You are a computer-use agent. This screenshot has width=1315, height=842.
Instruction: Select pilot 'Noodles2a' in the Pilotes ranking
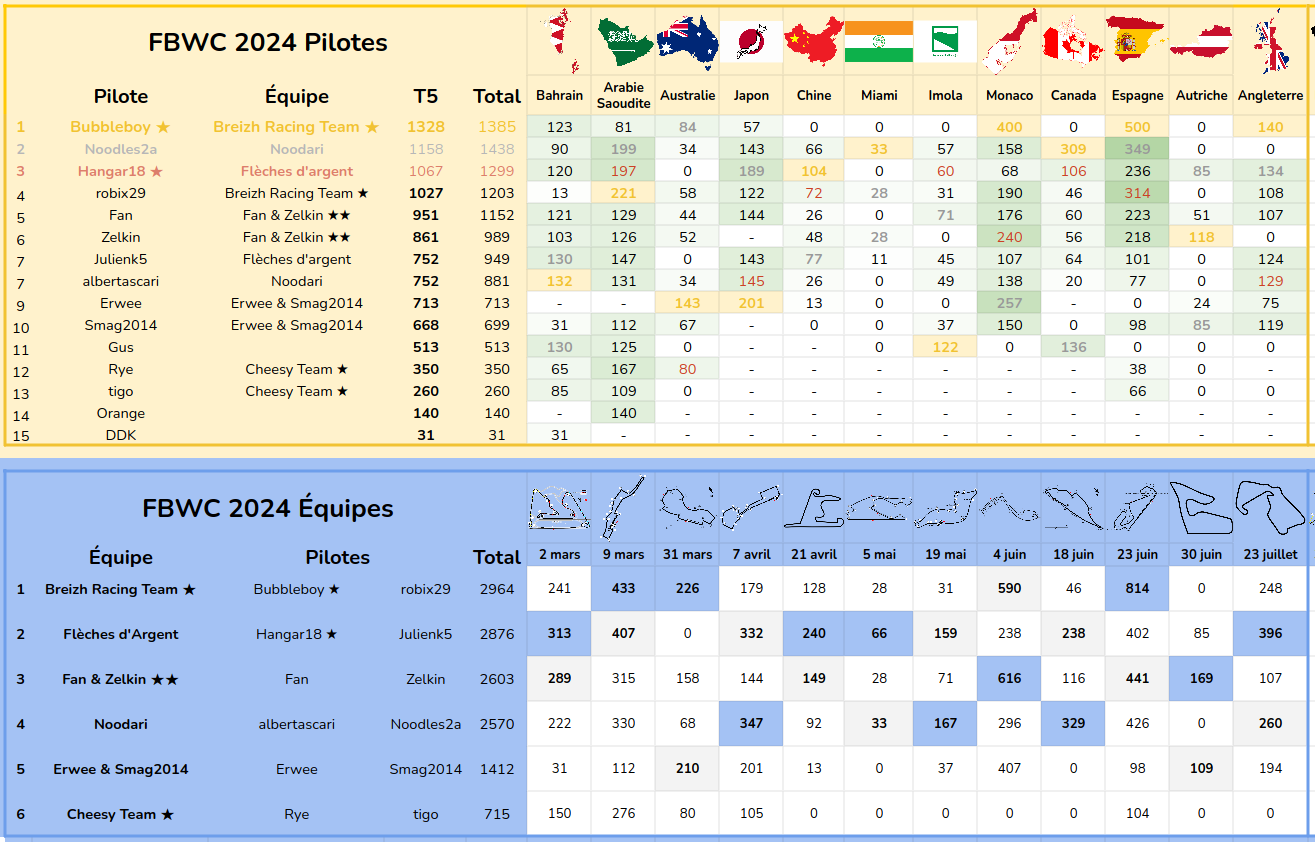point(120,149)
